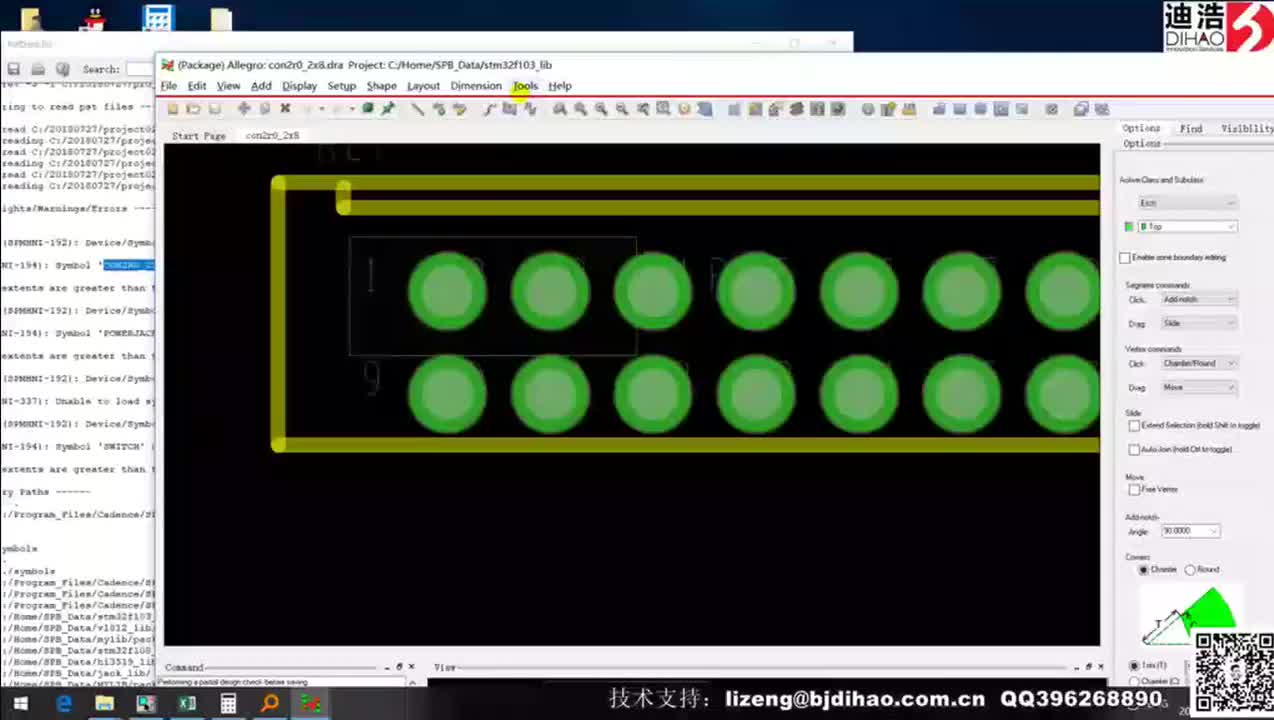Click the cascaded windows toolbar icon
The height and width of the screenshot is (720, 1274).
point(1080,109)
